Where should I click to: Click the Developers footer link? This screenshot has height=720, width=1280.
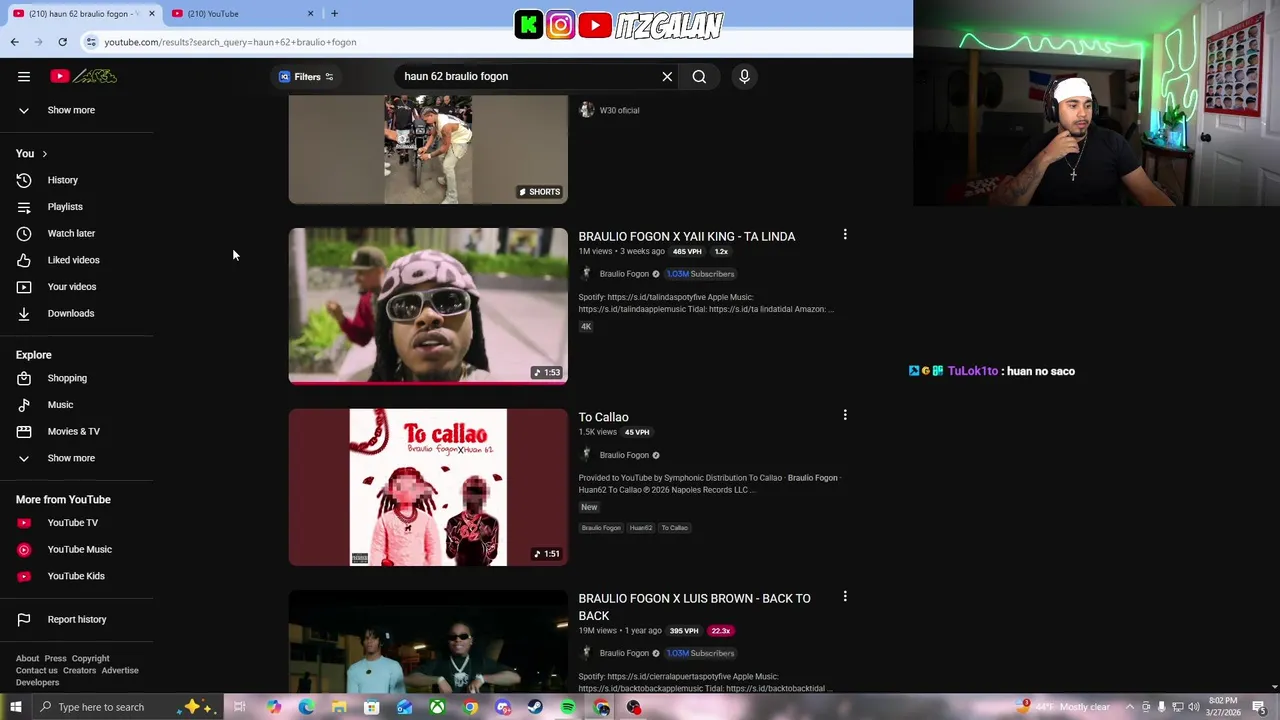pyautogui.click(x=37, y=682)
